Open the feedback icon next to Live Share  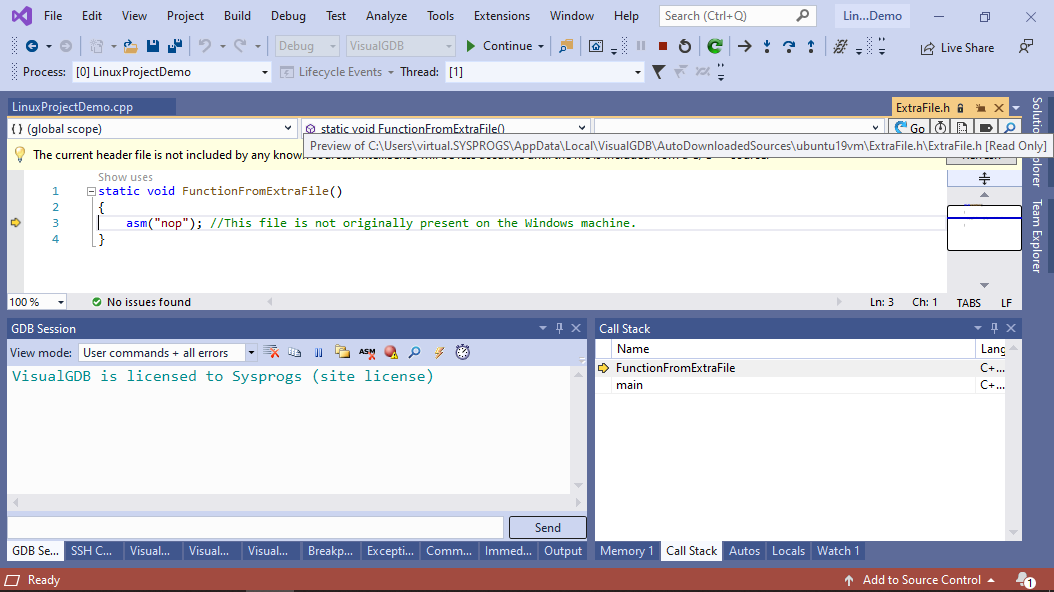[1025, 47]
